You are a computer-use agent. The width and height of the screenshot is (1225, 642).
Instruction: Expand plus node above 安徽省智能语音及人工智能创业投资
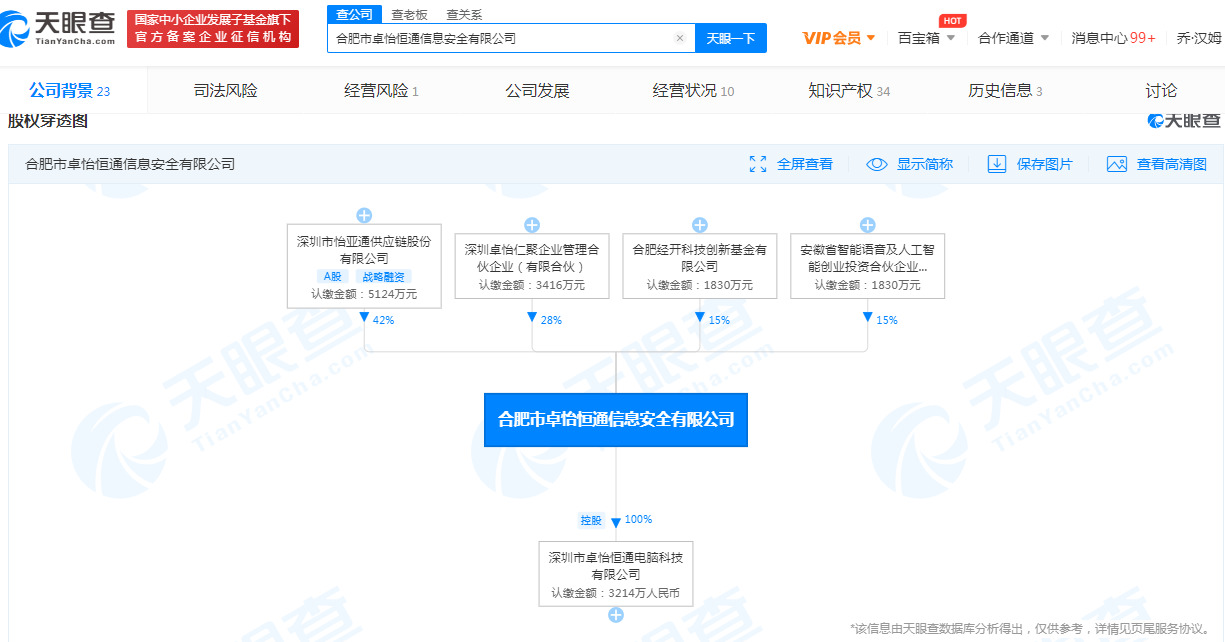[868, 225]
